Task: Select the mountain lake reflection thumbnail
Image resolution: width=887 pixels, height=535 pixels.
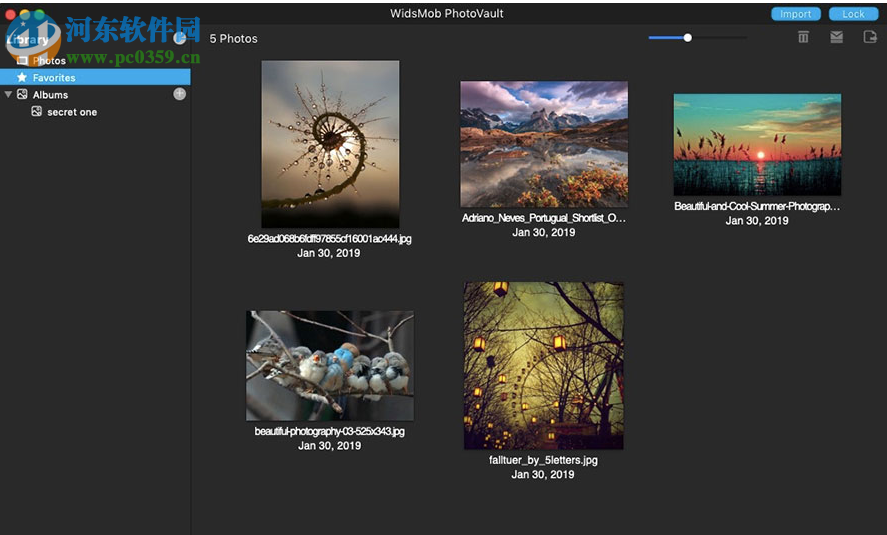Action: point(544,144)
